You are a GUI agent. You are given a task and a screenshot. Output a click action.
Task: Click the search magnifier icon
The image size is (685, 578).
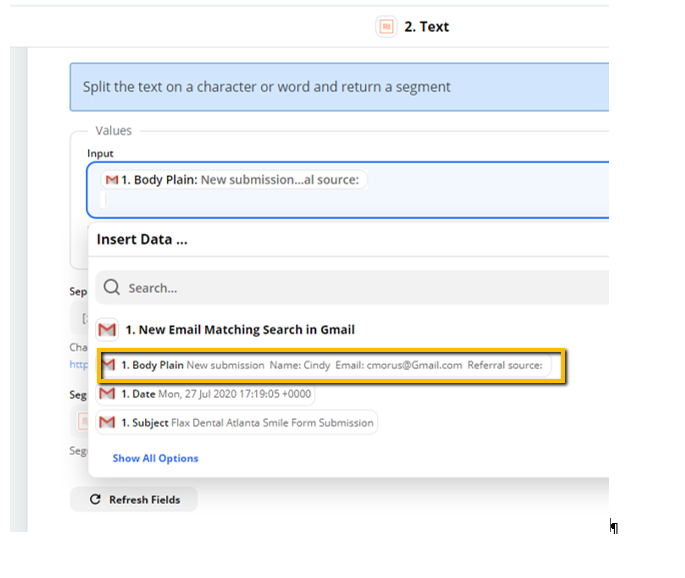coord(112,287)
